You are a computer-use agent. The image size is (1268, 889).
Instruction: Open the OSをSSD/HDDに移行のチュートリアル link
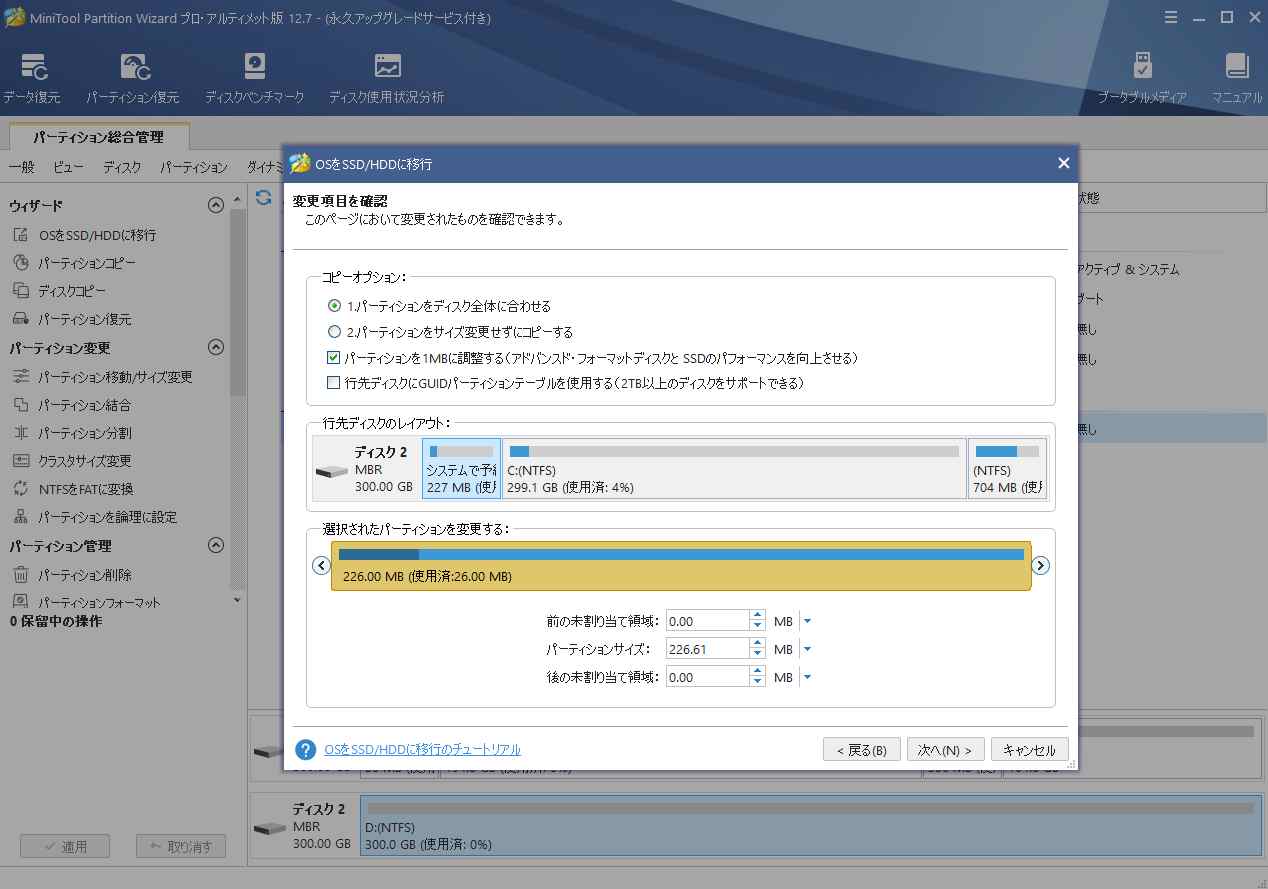click(424, 749)
